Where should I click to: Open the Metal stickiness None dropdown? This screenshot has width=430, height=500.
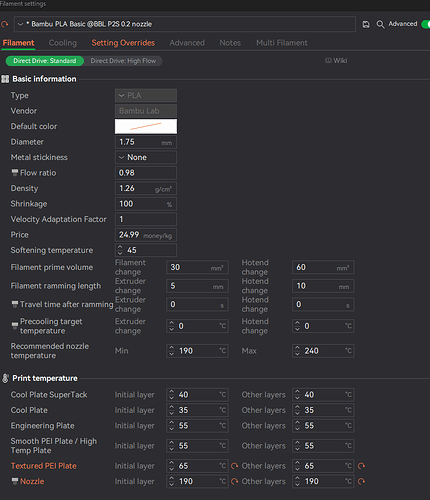point(146,157)
